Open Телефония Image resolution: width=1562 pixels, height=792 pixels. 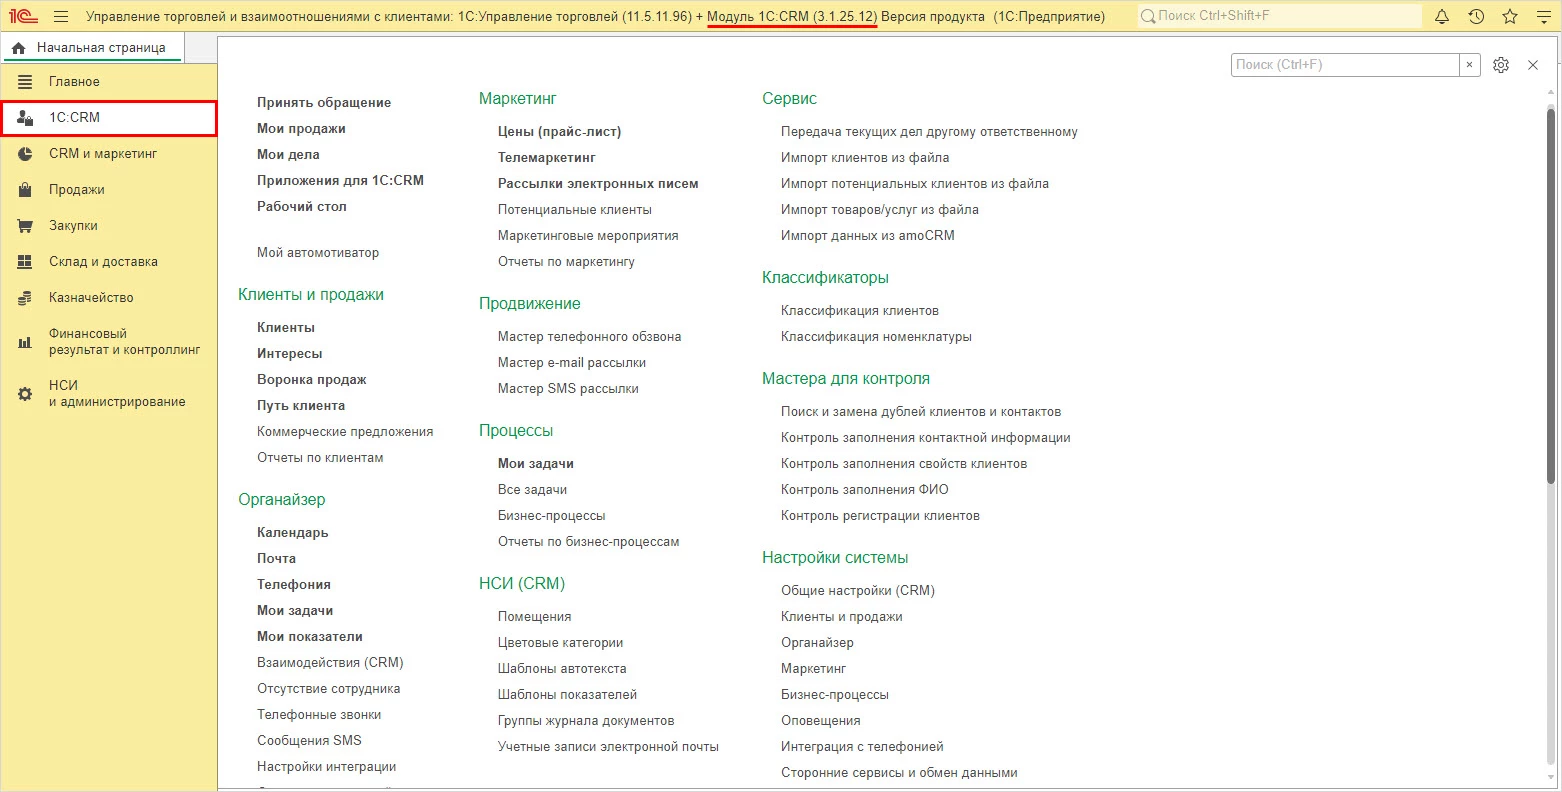(294, 585)
